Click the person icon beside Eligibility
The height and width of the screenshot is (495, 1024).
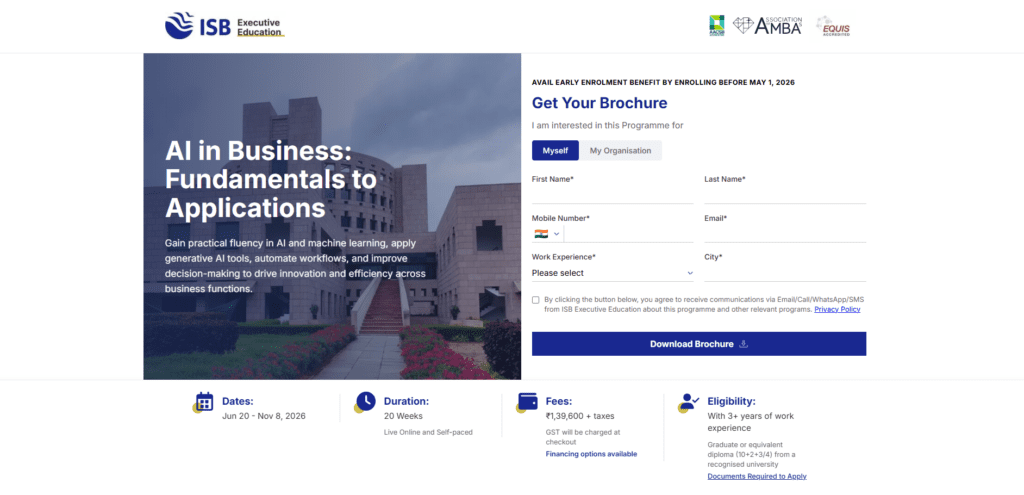coord(688,402)
